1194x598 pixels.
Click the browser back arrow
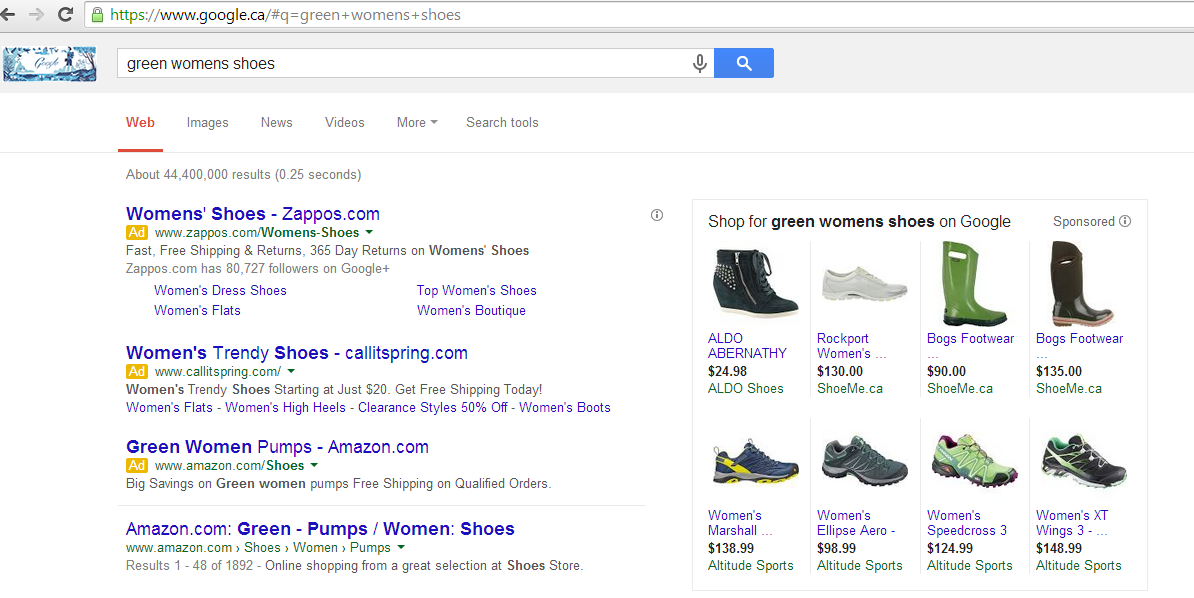[x=8, y=14]
